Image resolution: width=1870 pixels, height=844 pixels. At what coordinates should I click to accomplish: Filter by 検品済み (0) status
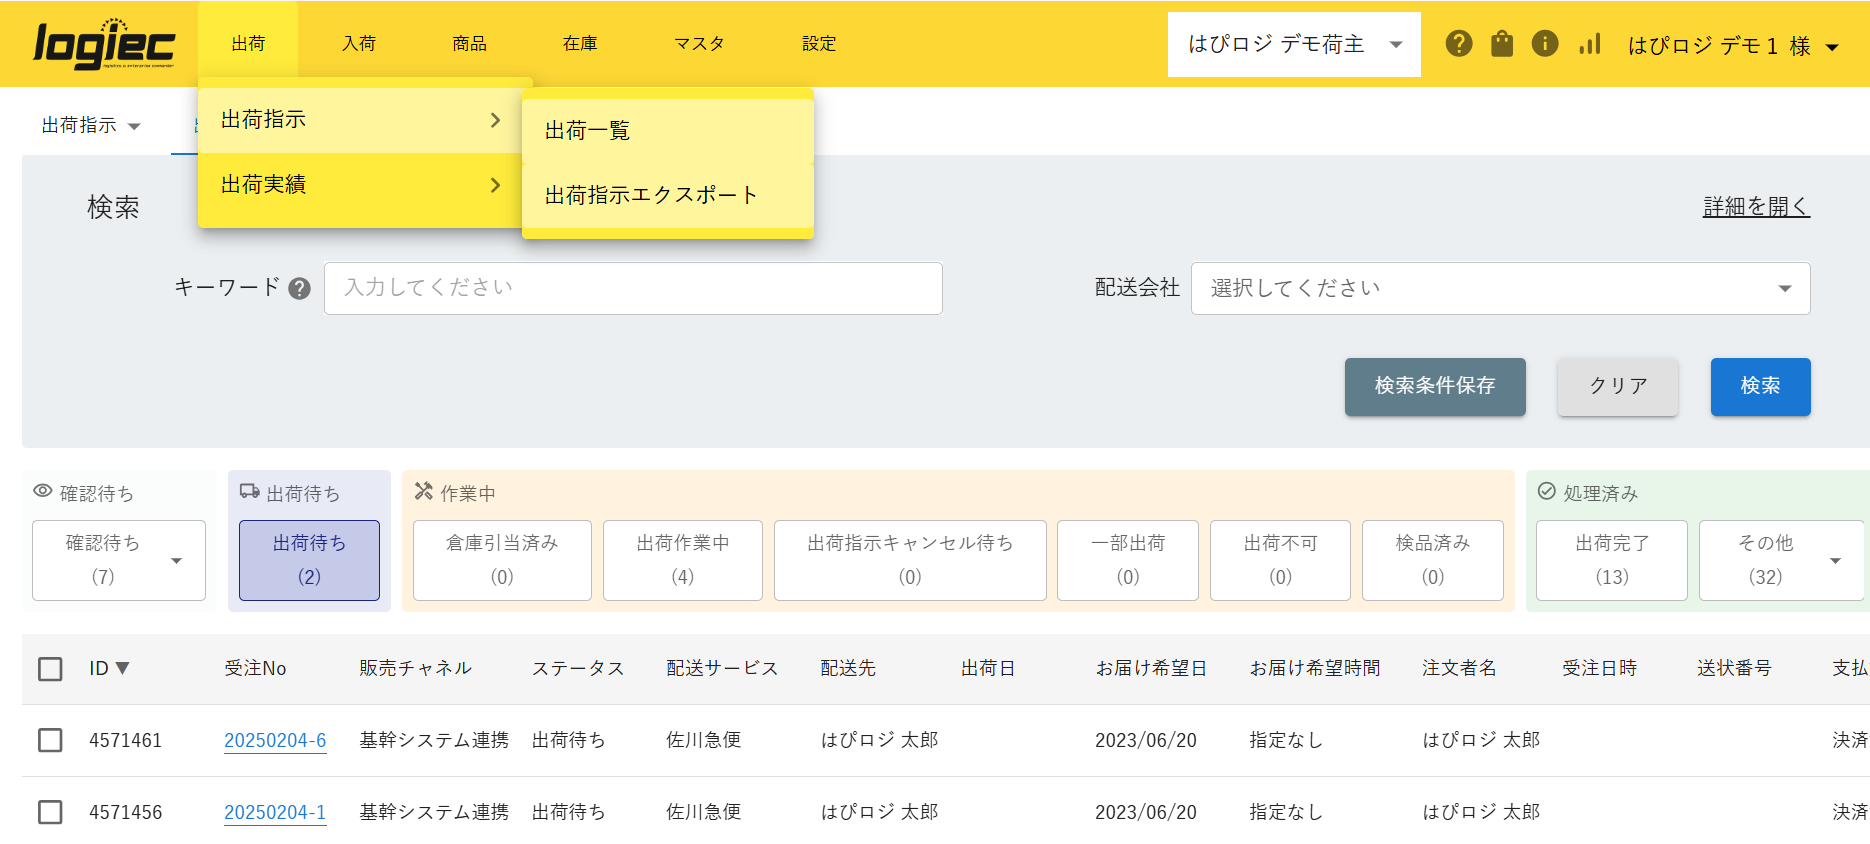point(1433,560)
